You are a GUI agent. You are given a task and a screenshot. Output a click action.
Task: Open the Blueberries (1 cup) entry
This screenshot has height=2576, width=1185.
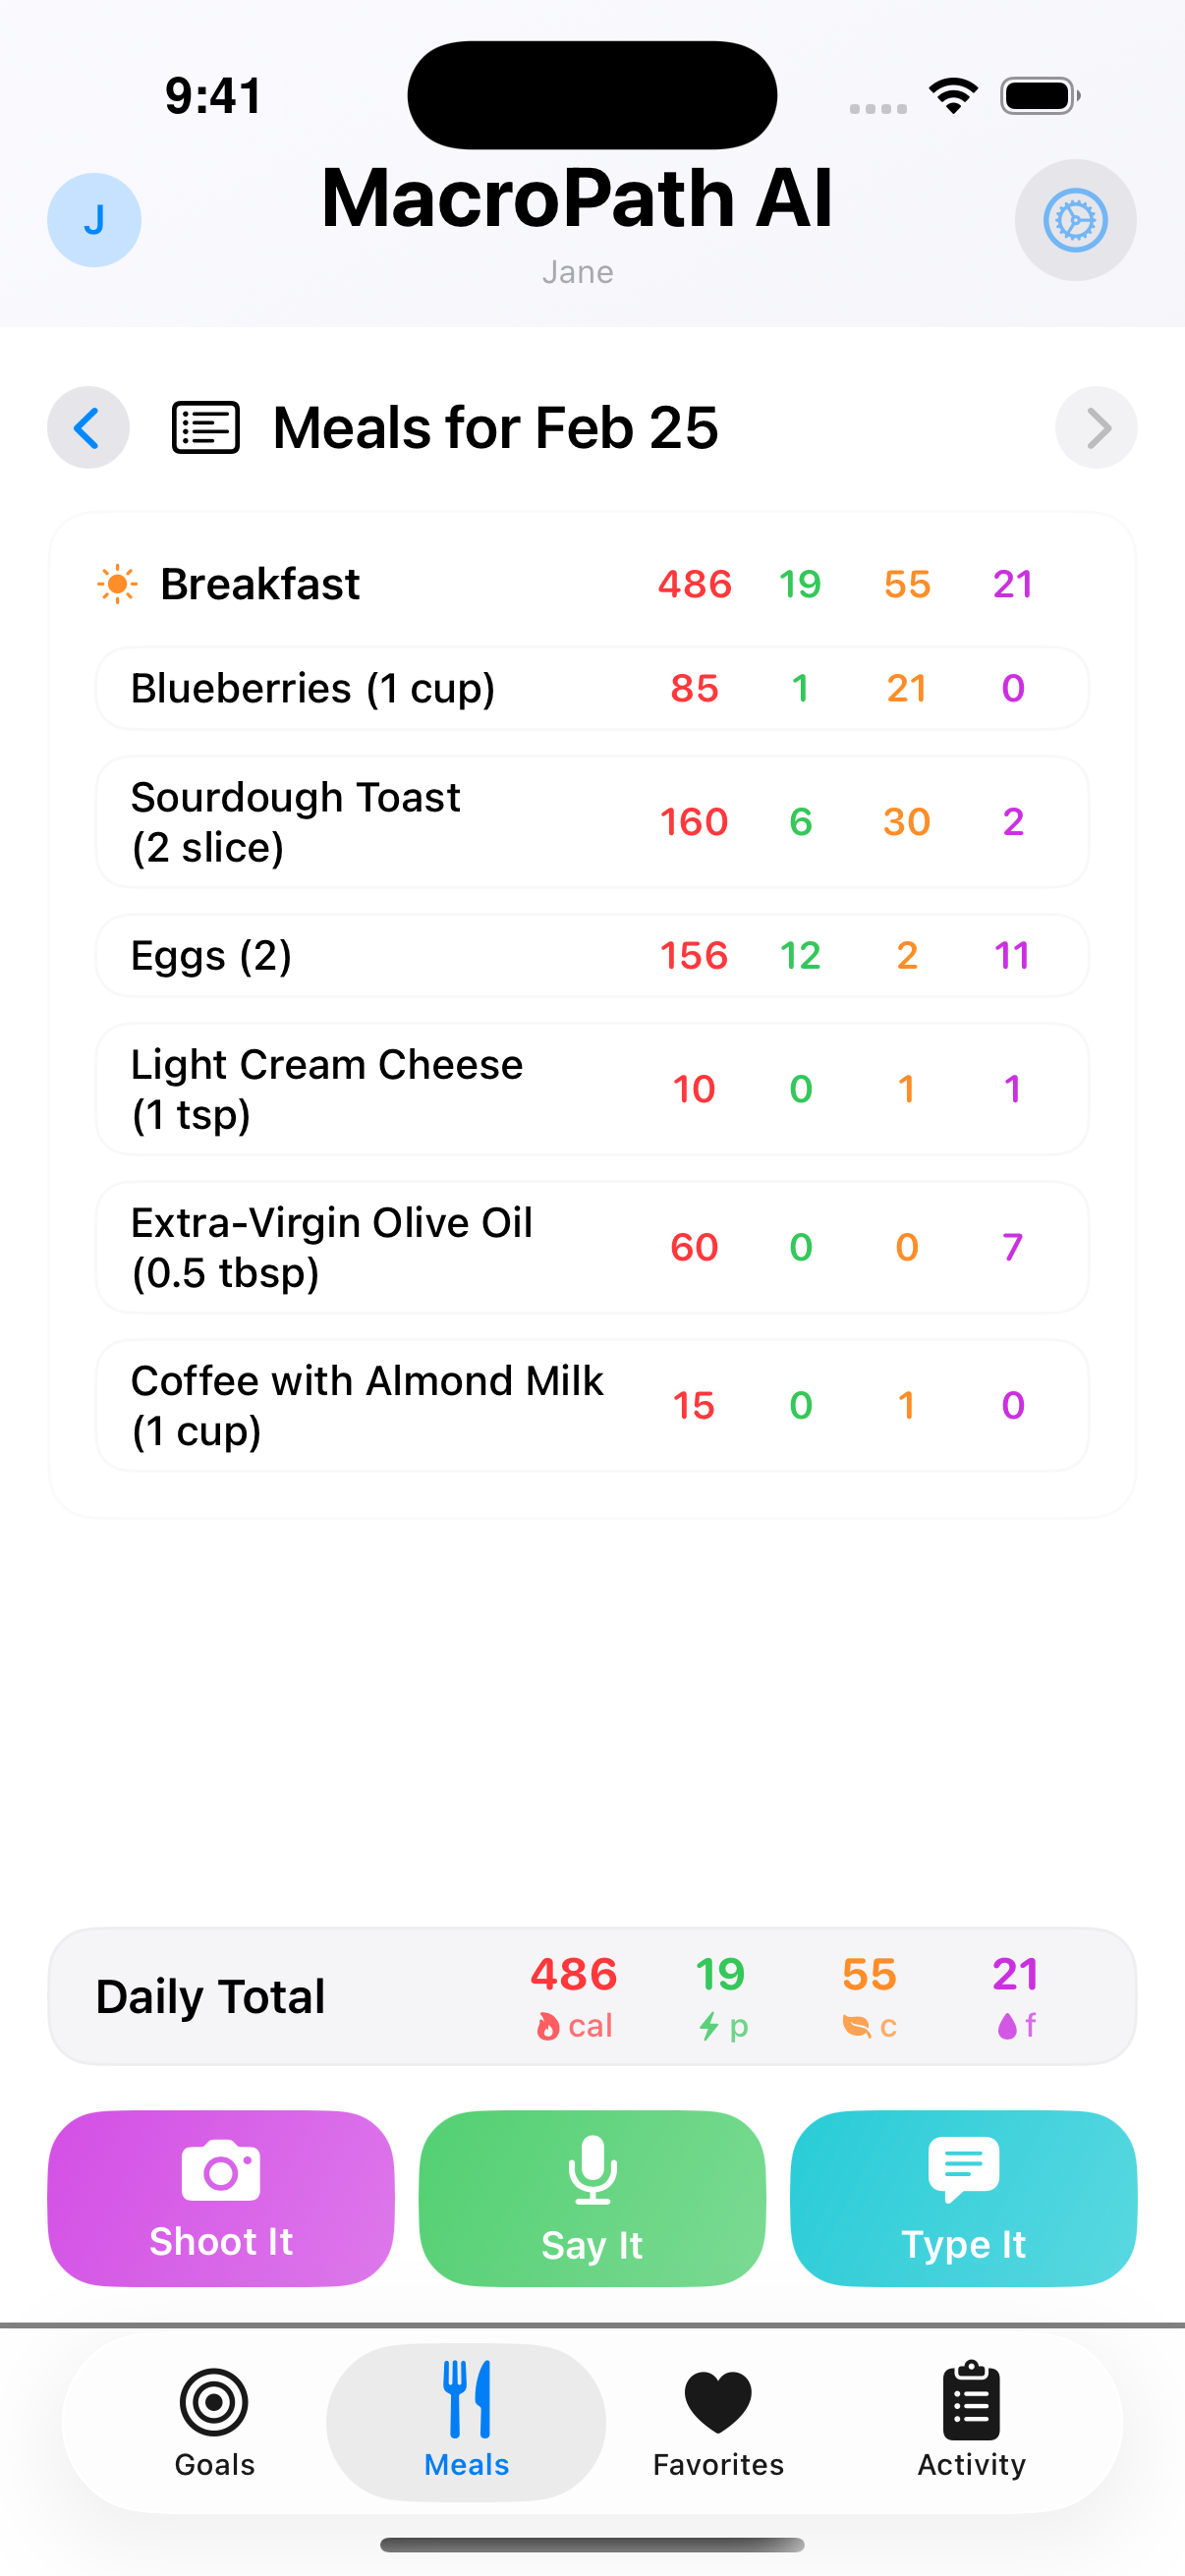point(591,689)
